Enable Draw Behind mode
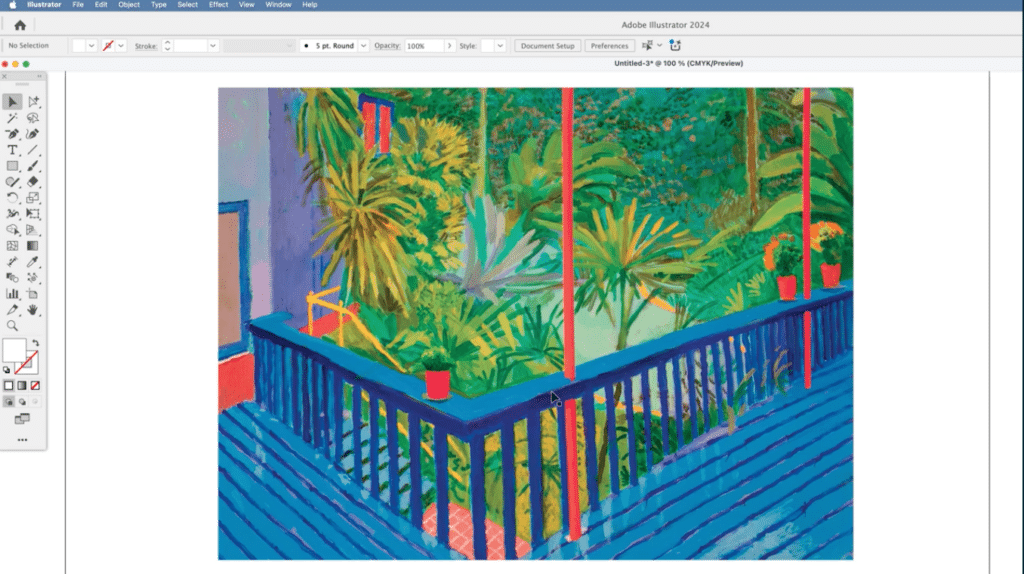The width and height of the screenshot is (1024, 574). pos(22,402)
